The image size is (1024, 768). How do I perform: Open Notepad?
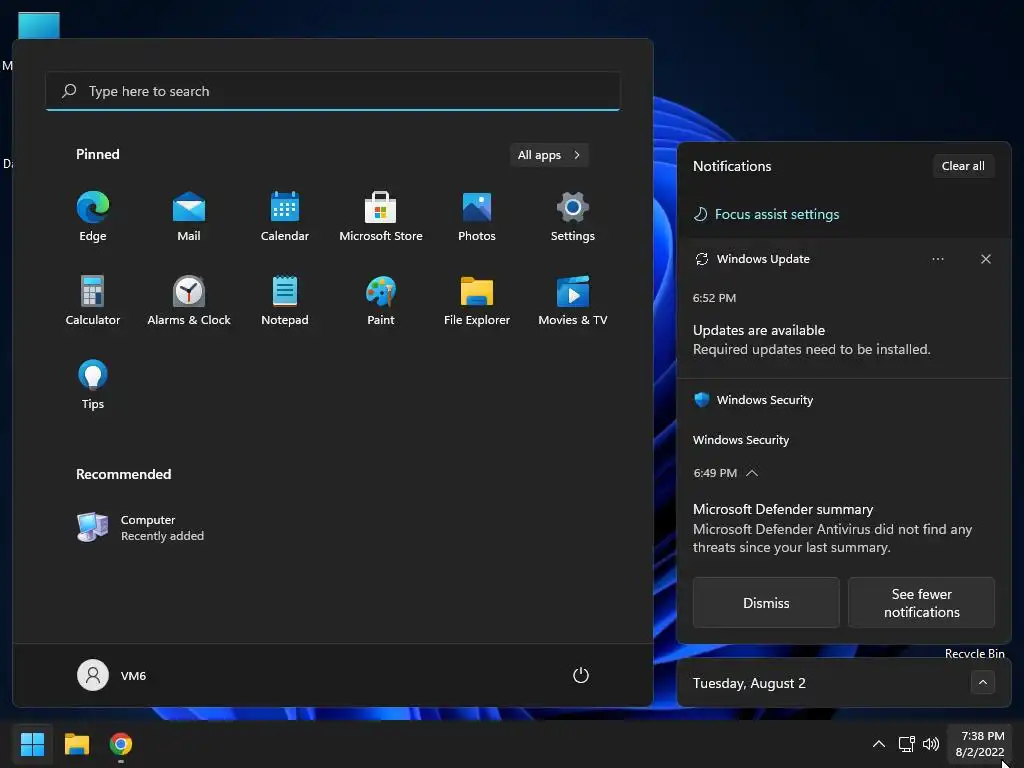pos(285,300)
